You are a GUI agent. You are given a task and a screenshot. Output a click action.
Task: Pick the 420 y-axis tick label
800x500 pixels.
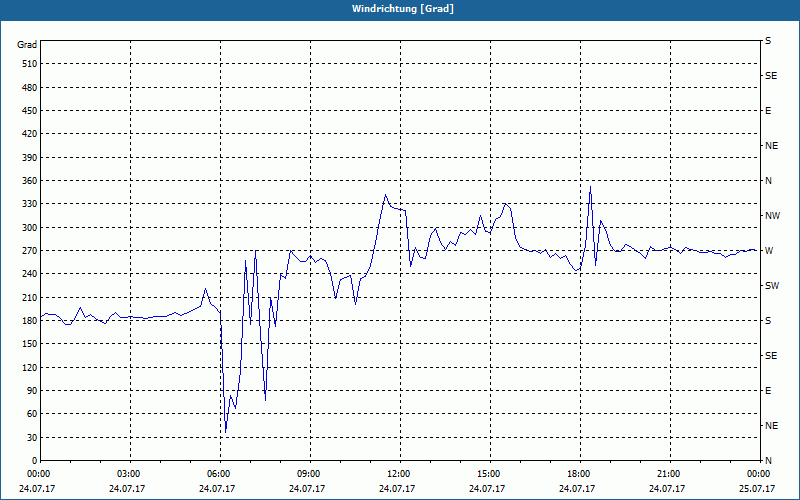(30, 134)
